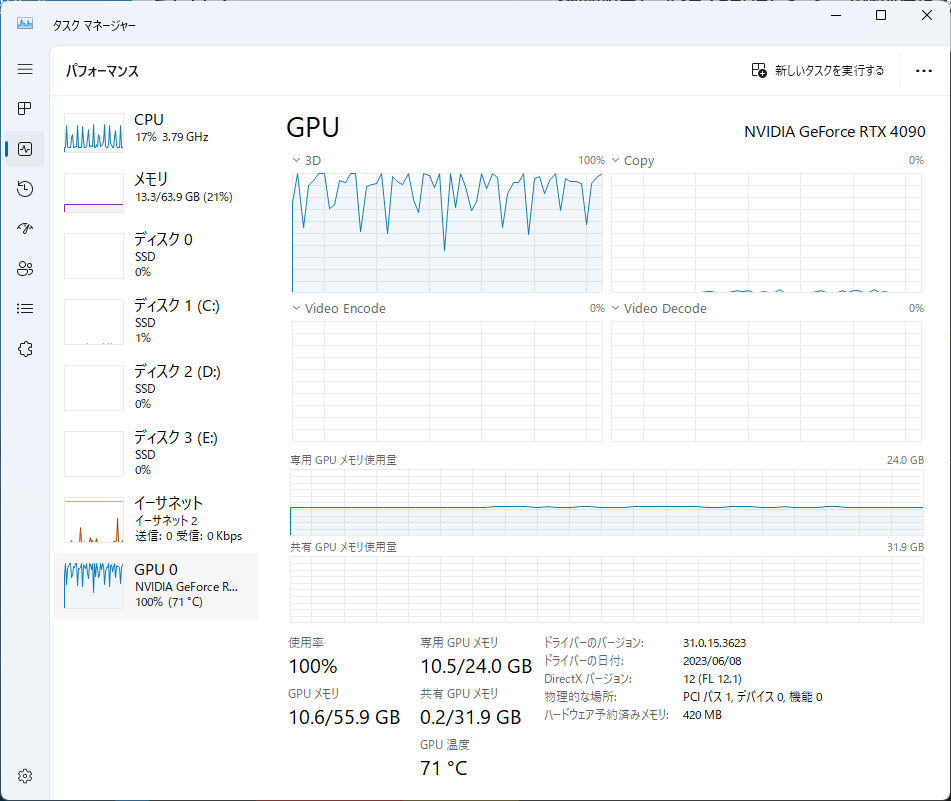The height and width of the screenshot is (801, 951).
Task: Click the DirectX version 12 (FL 12.1)
Action: [x=712, y=679]
